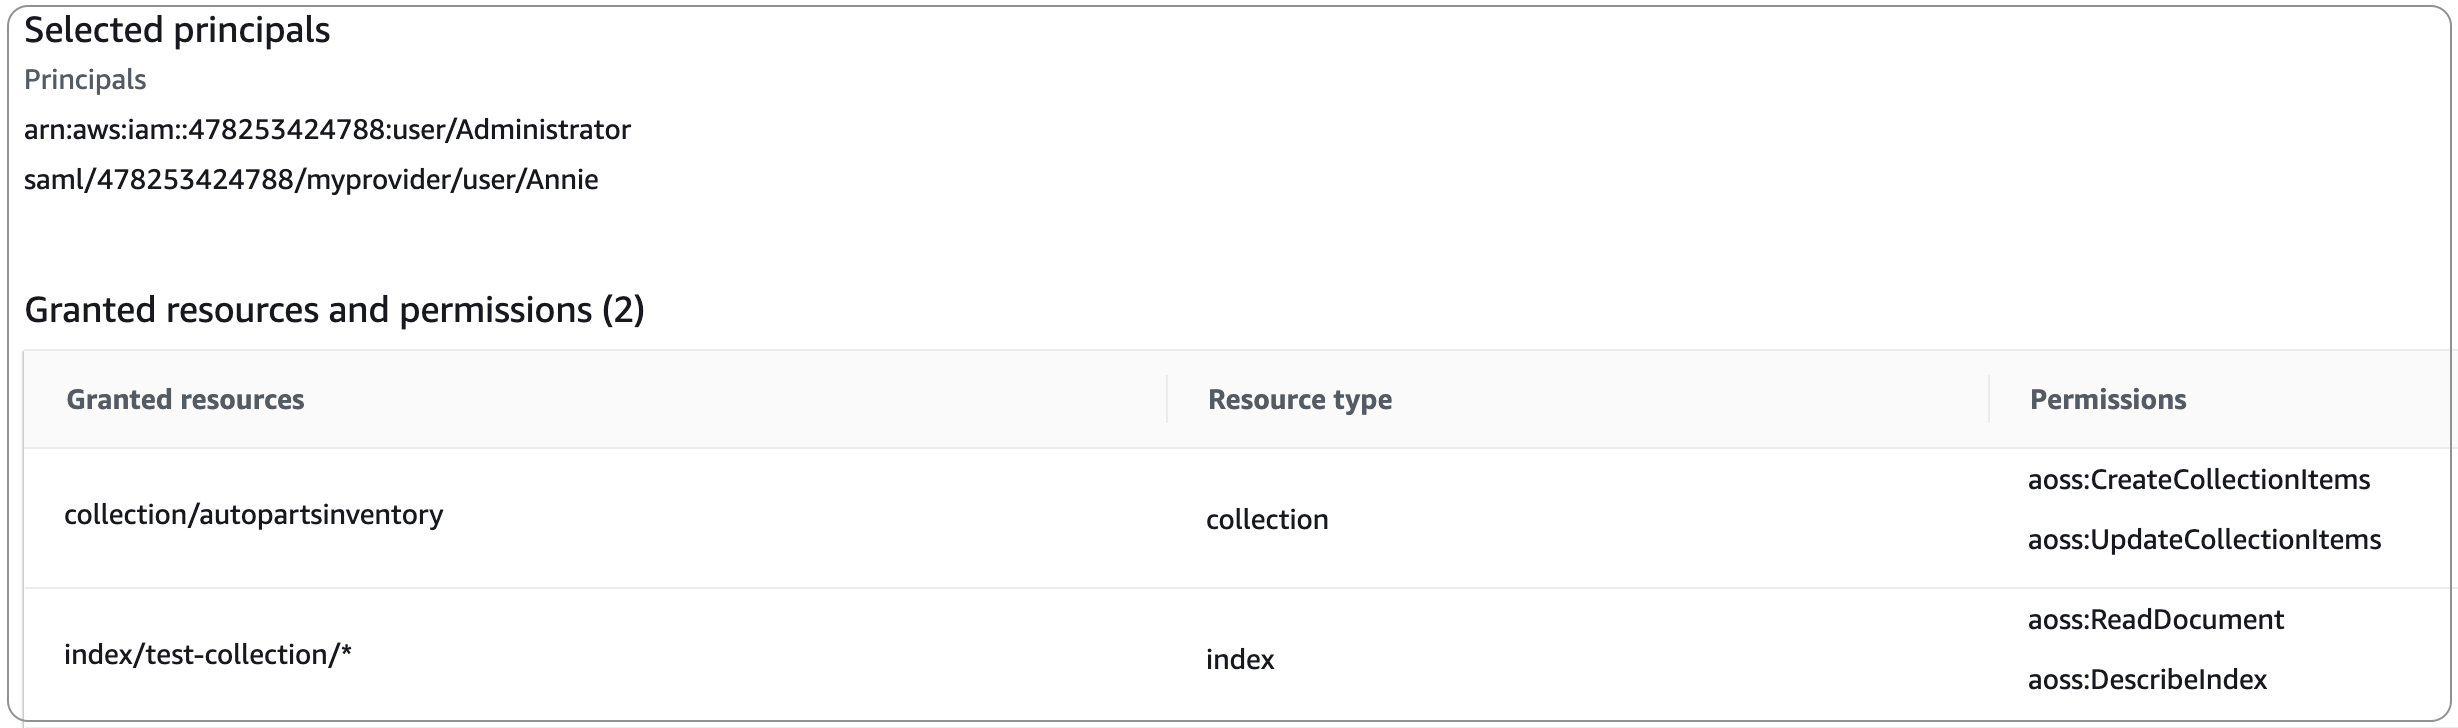Click the Granted resources and permissions heading

click(308, 310)
